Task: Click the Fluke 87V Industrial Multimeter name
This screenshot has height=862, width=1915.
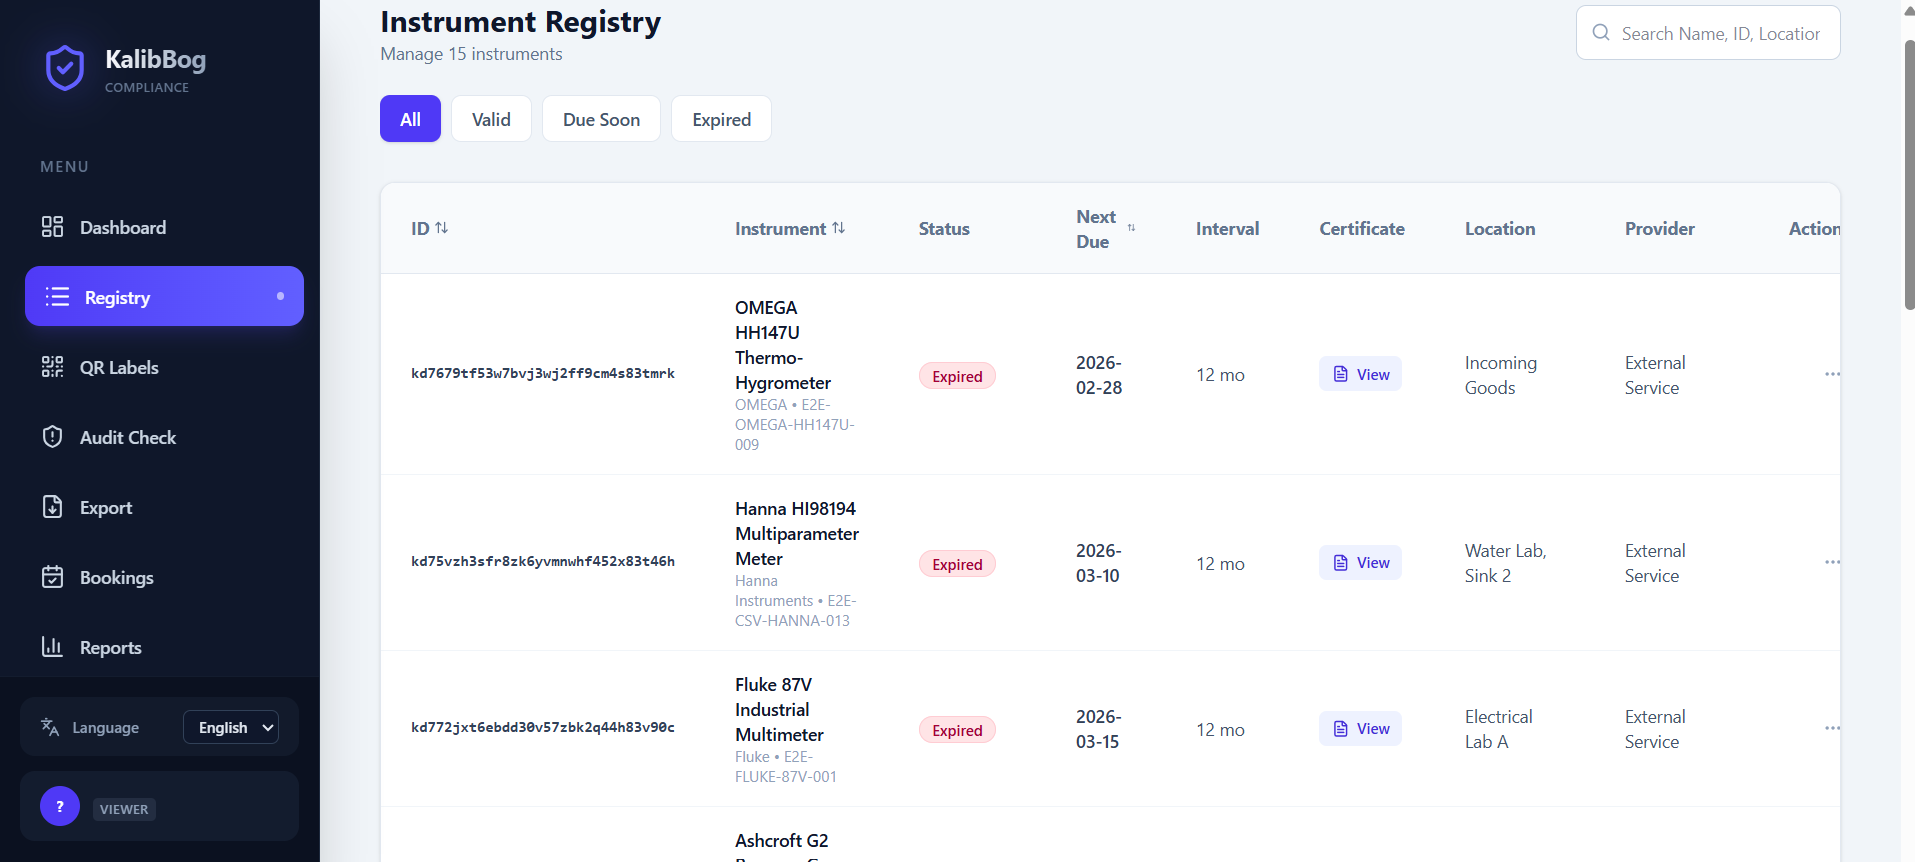Action: click(779, 710)
